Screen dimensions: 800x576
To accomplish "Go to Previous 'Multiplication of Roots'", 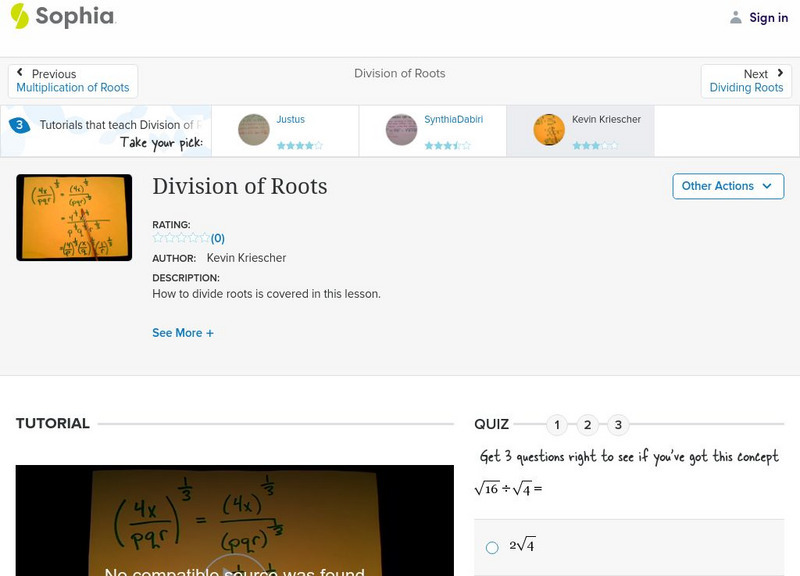I will click(x=72, y=87).
